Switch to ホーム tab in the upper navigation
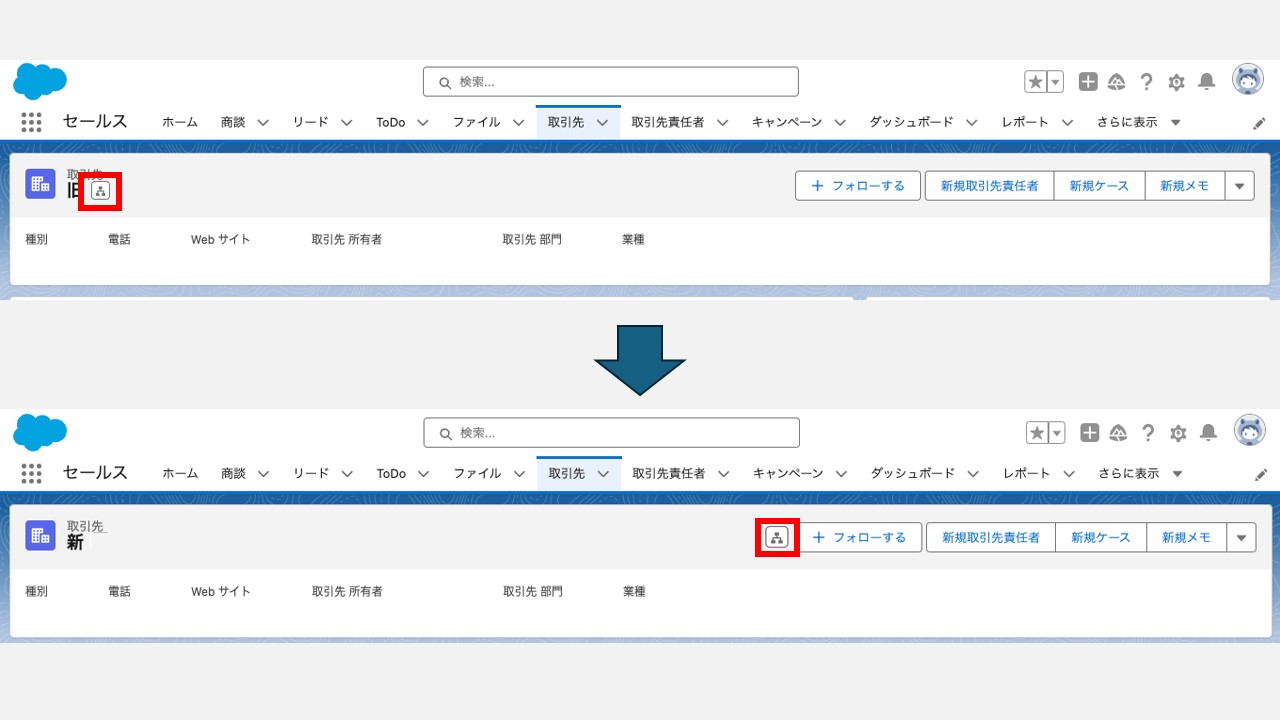The image size is (1280, 720). coord(180,122)
